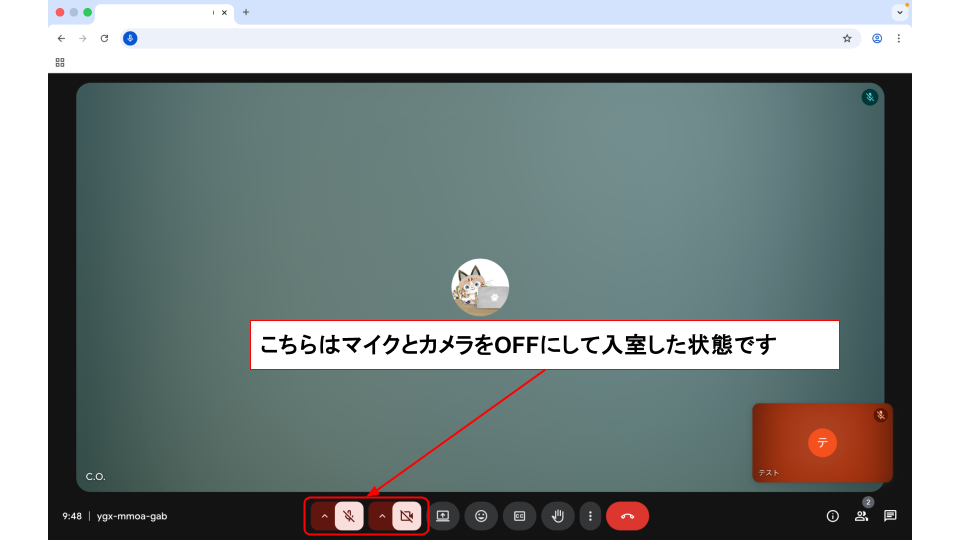This screenshot has width=960, height=540.
Task: Turn on the camera button
Action: 406,516
